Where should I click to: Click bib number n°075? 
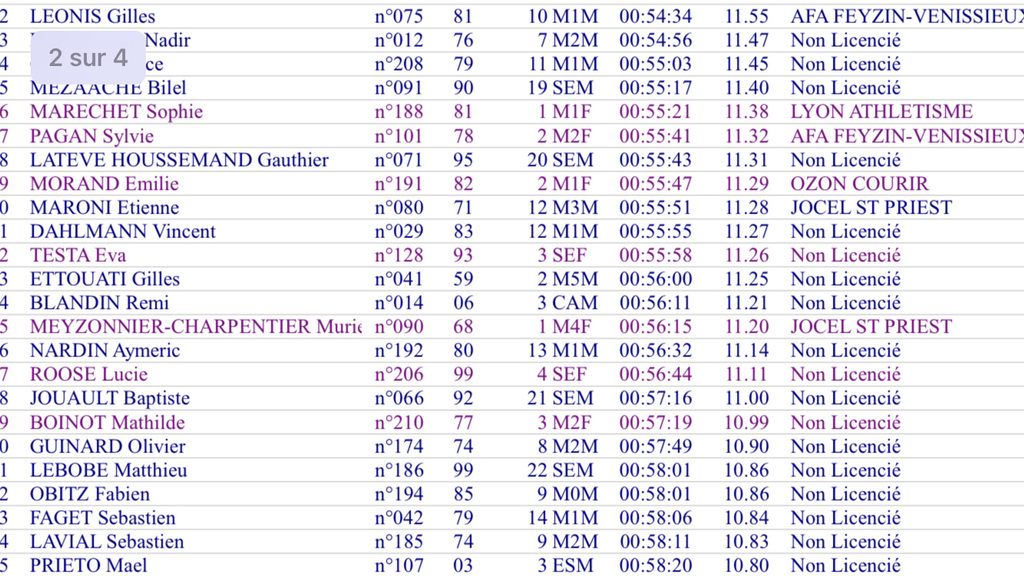click(398, 17)
